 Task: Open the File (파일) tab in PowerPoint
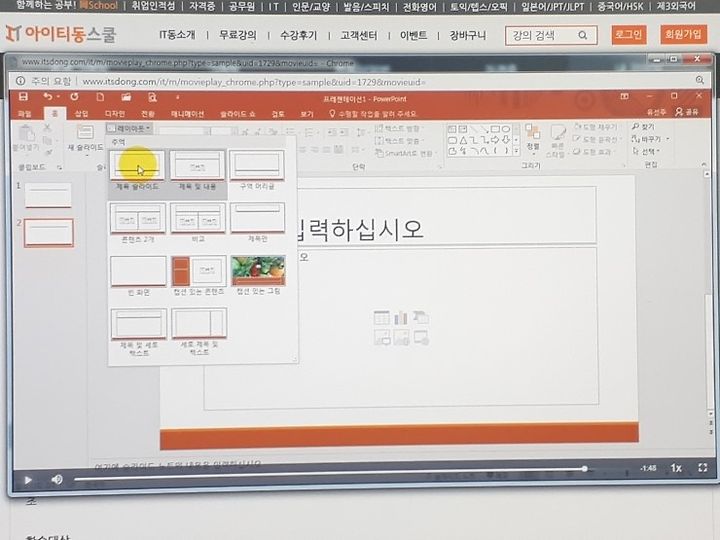pos(24,113)
